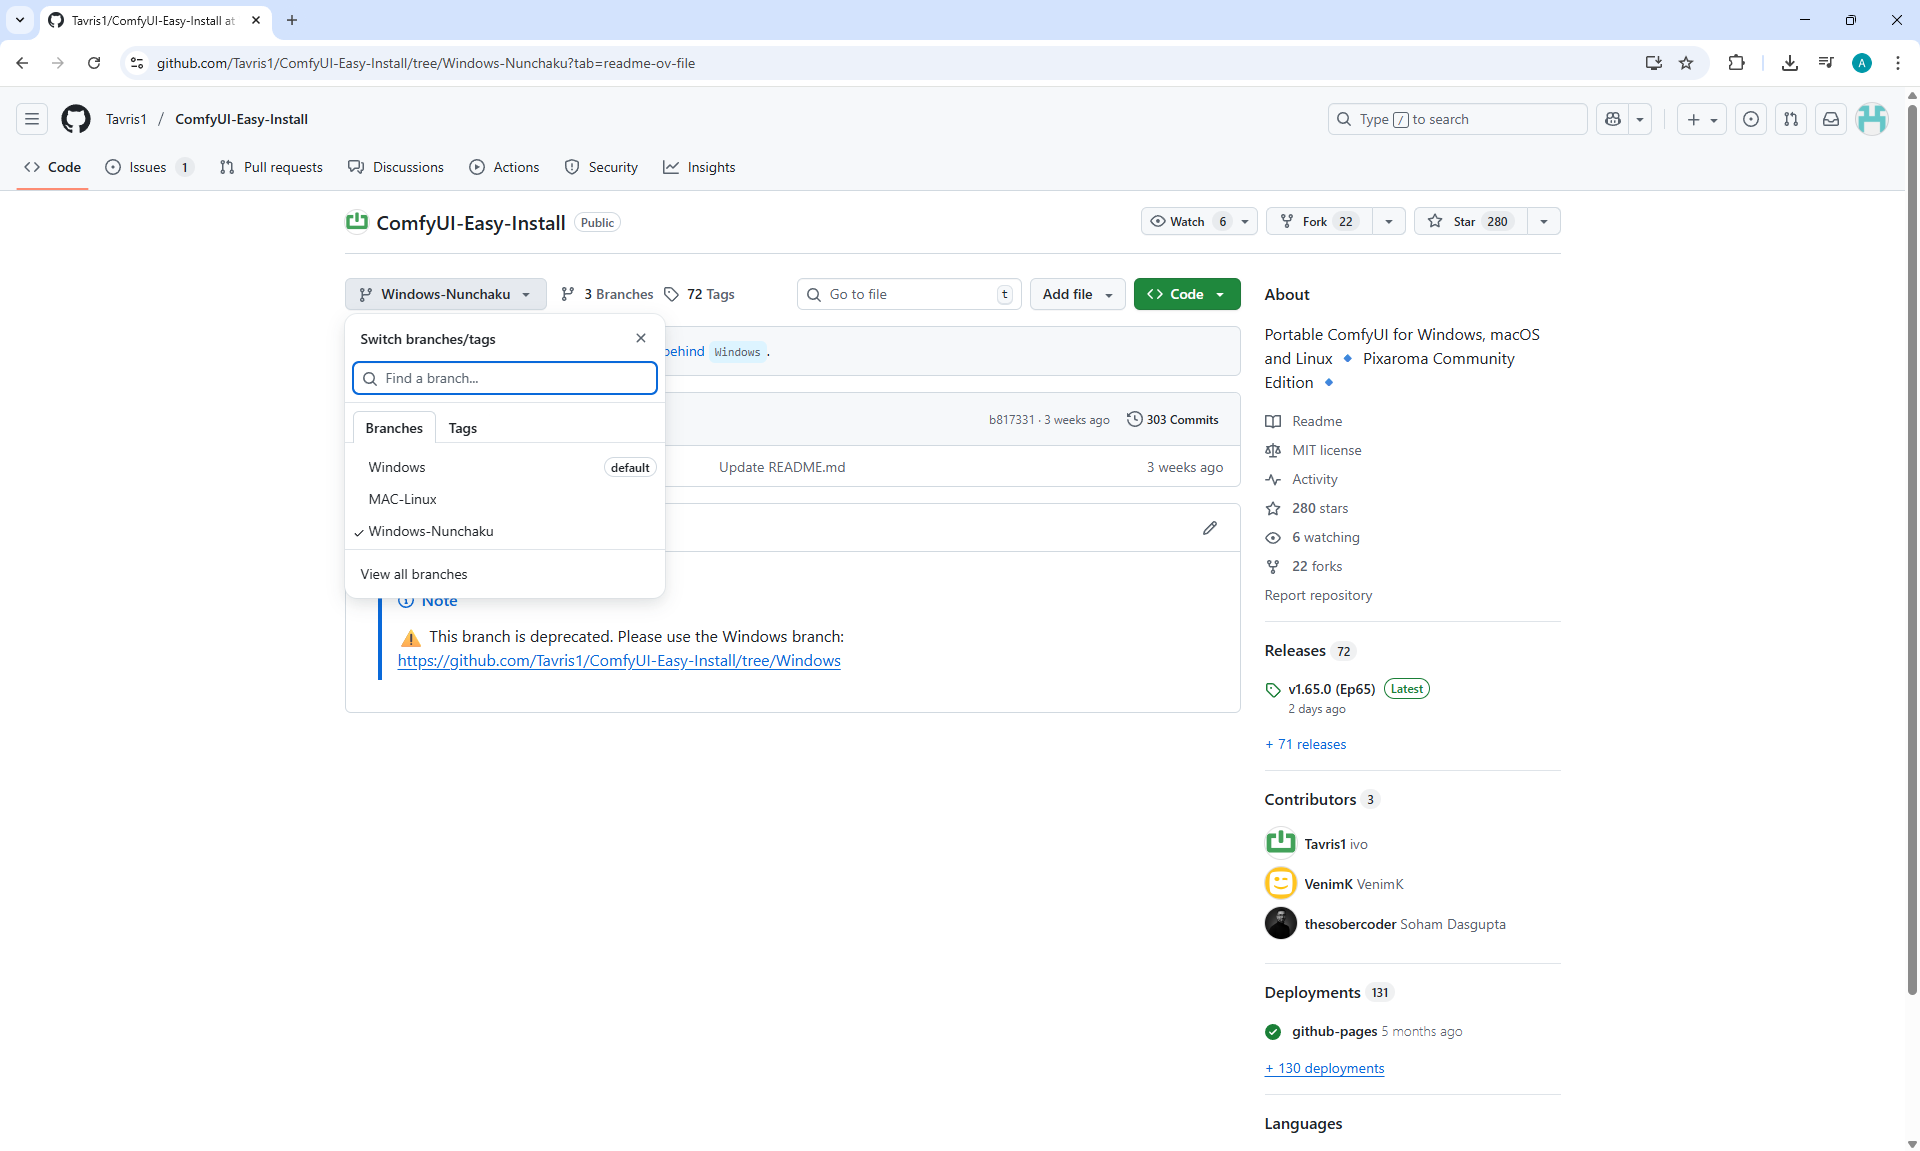
Task: Open the Copilot chat icon
Action: click(1613, 119)
